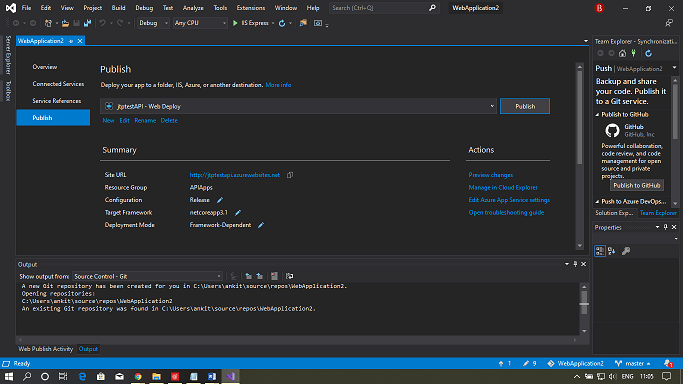Image resolution: width=683 pixels, height=384 pixels.
Task: Go to next message in Output toolbar
Action: pyautogui.click(x=260, y=276)
